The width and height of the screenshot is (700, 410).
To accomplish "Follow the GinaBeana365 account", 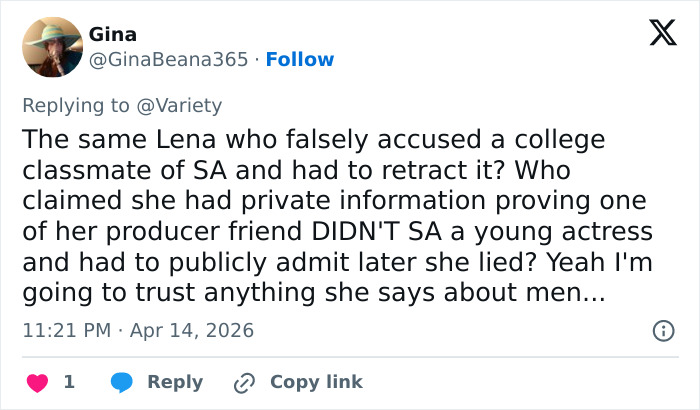I will coord(300,59).
